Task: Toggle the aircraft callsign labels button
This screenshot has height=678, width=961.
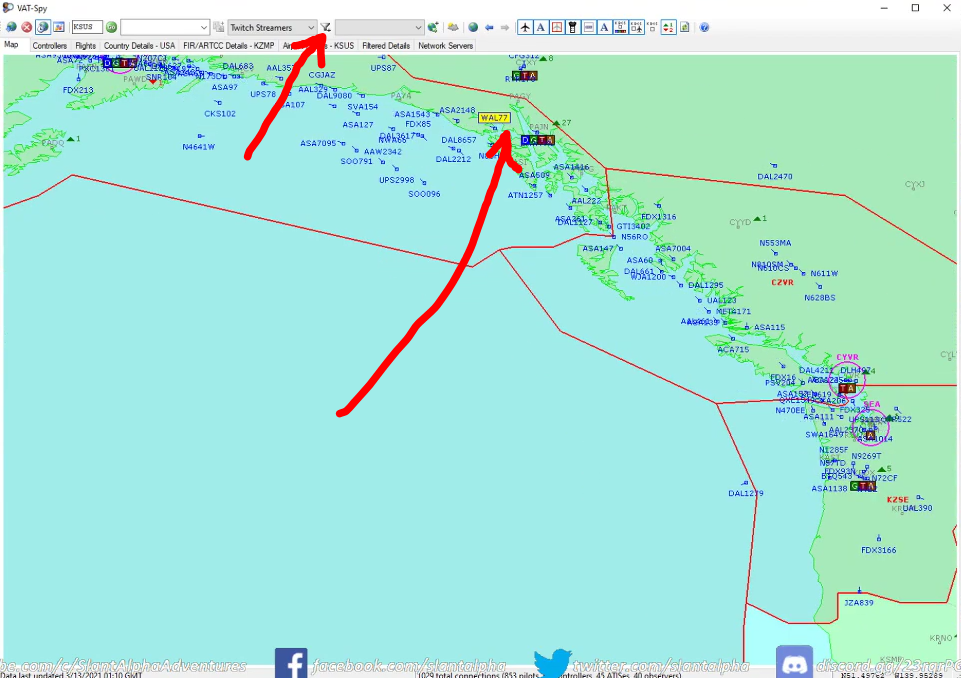Action: 541,27
